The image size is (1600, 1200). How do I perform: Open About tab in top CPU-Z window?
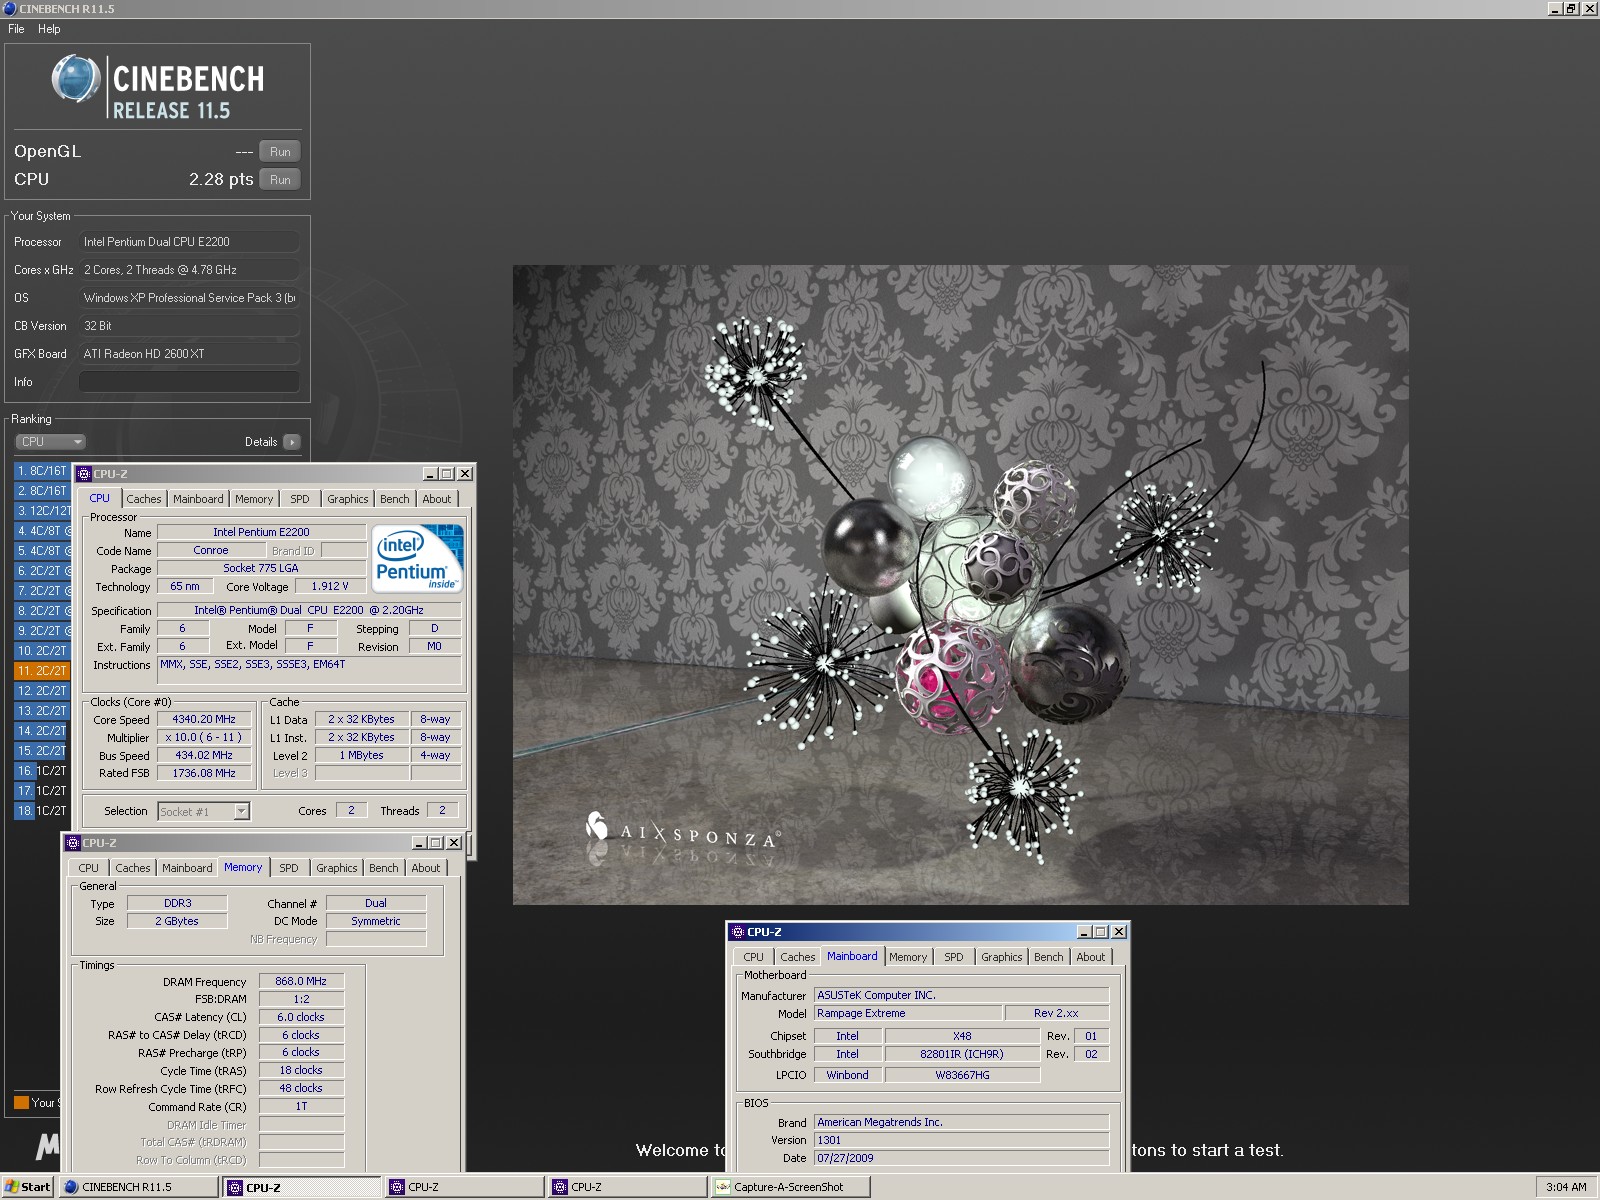(x=436, y=499)
